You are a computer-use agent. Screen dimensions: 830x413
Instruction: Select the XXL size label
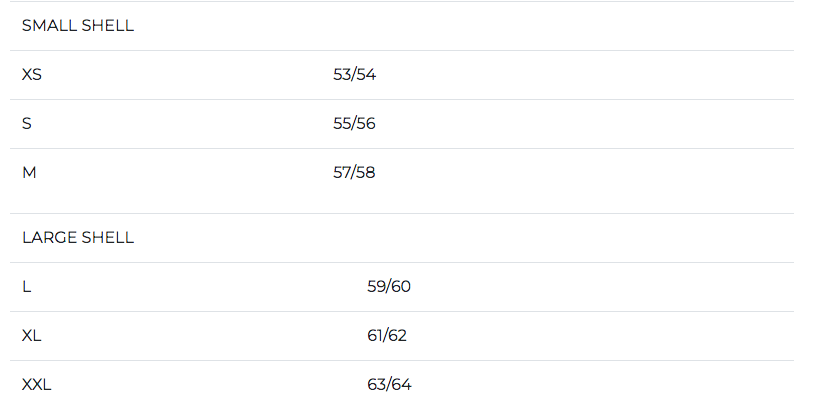pos(36,385)
